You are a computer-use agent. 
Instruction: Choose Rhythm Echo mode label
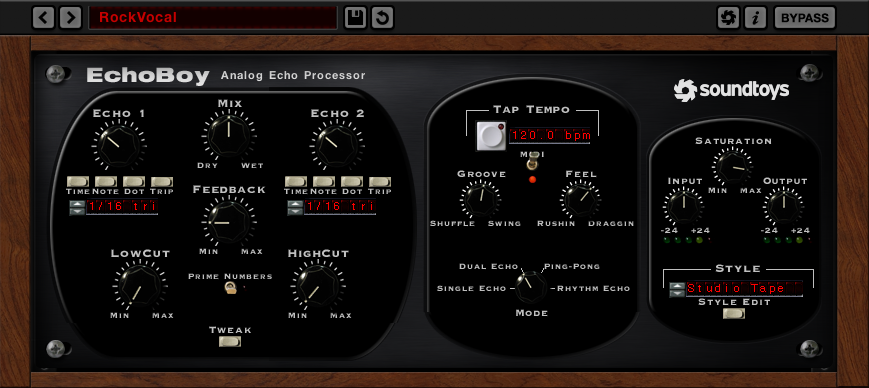(594, 288)
